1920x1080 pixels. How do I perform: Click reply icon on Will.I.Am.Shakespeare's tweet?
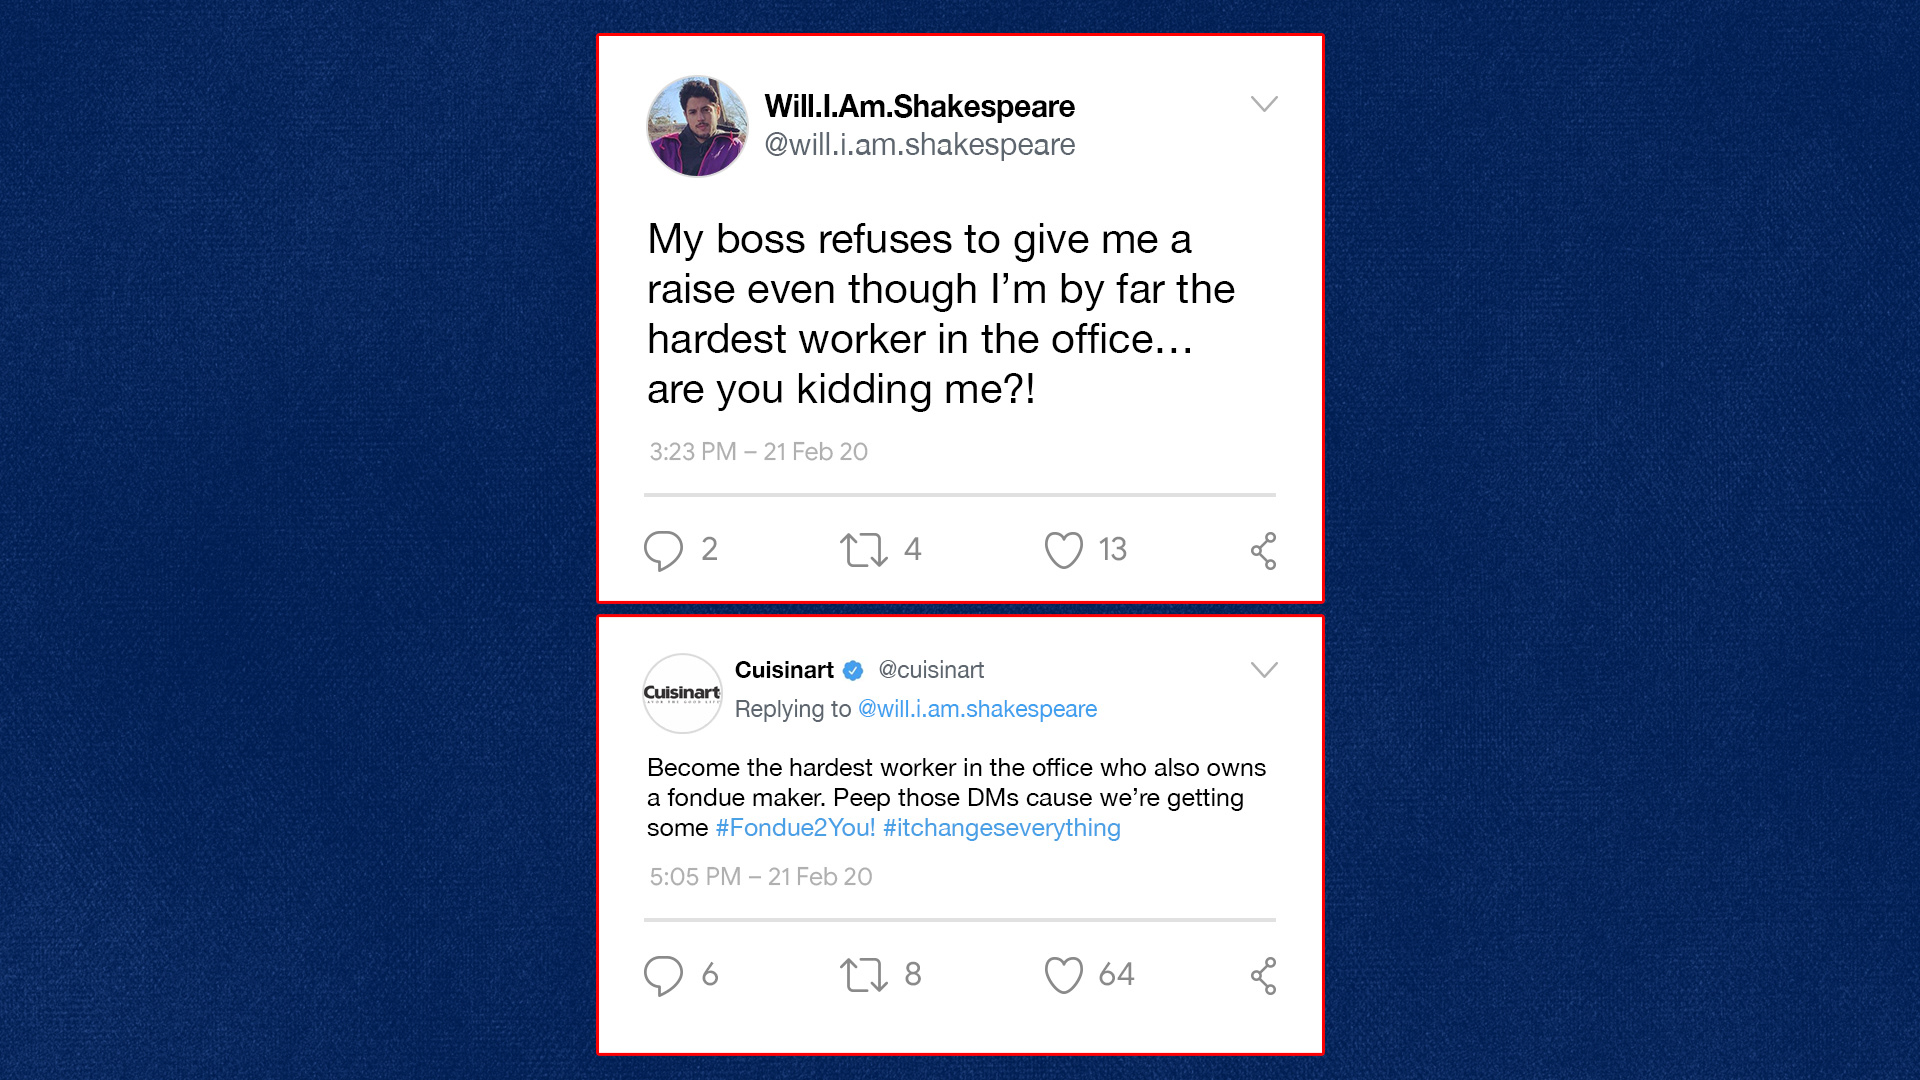(x=663, y=551)
